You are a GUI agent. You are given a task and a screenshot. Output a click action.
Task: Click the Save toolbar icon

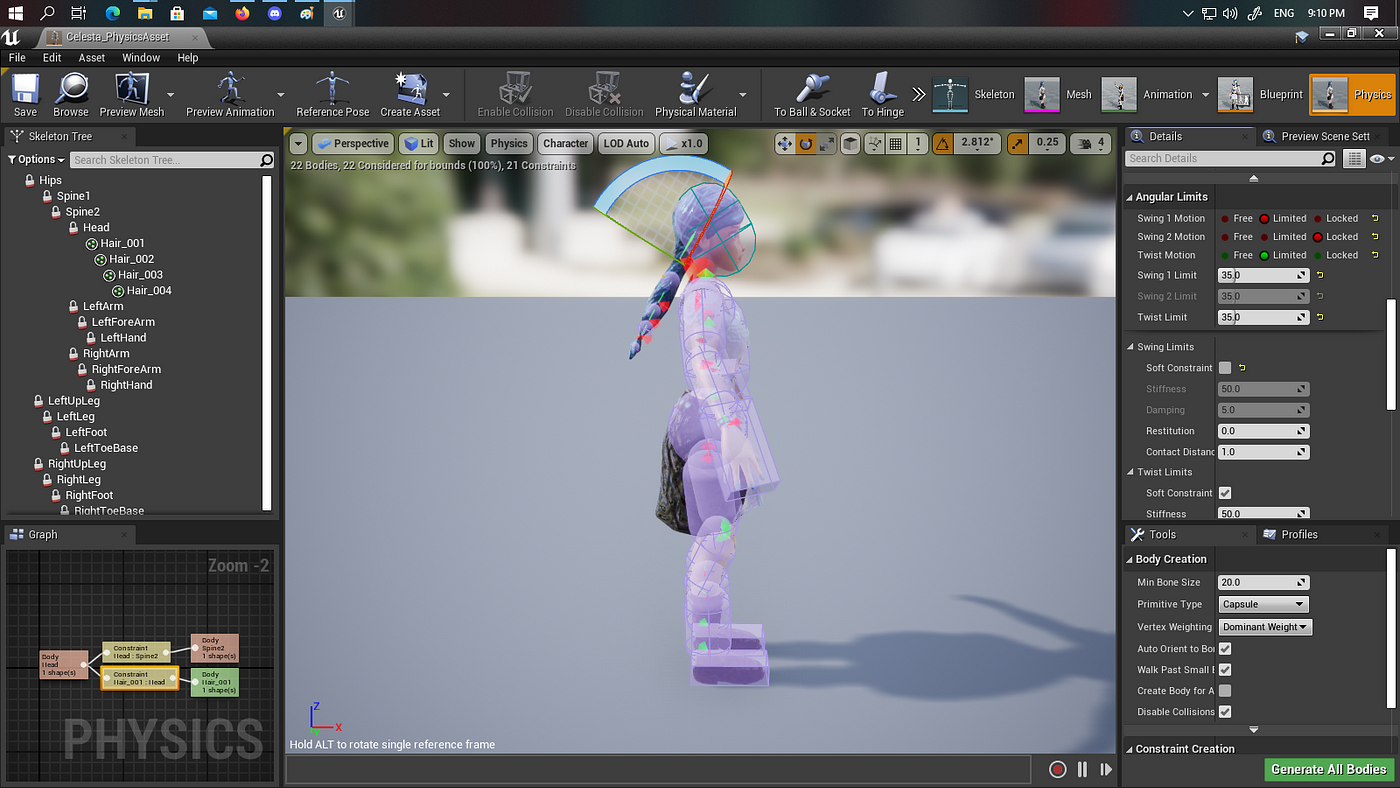pyautogui.click(x=25, y=95)
